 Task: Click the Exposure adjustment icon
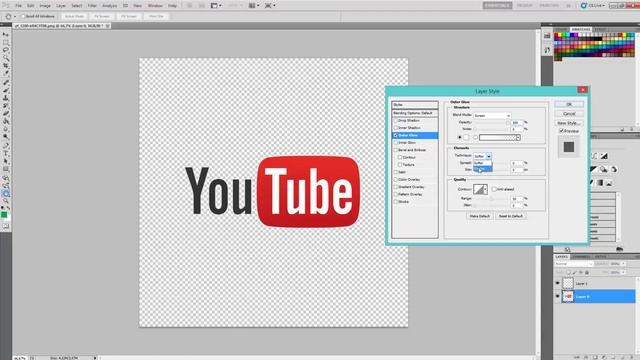point(604,156)
